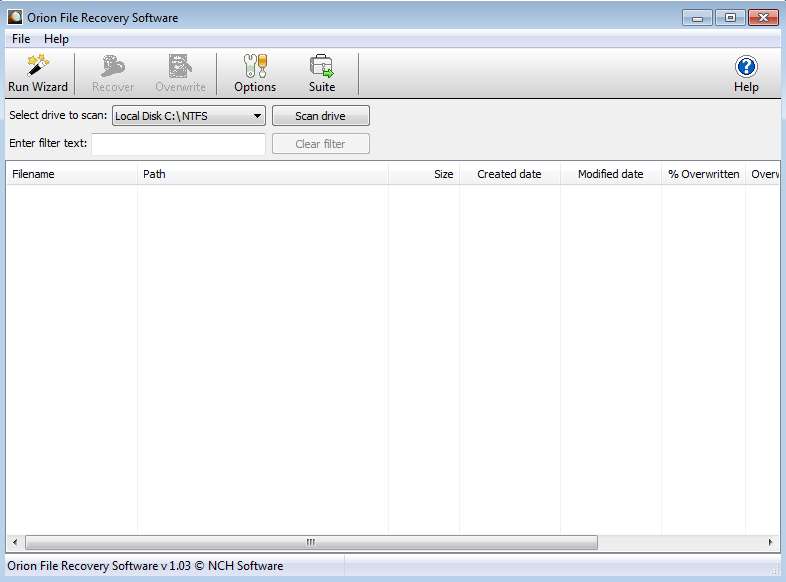Sort by Filename column header
786x582 pixels.
(x=72, y=174)
